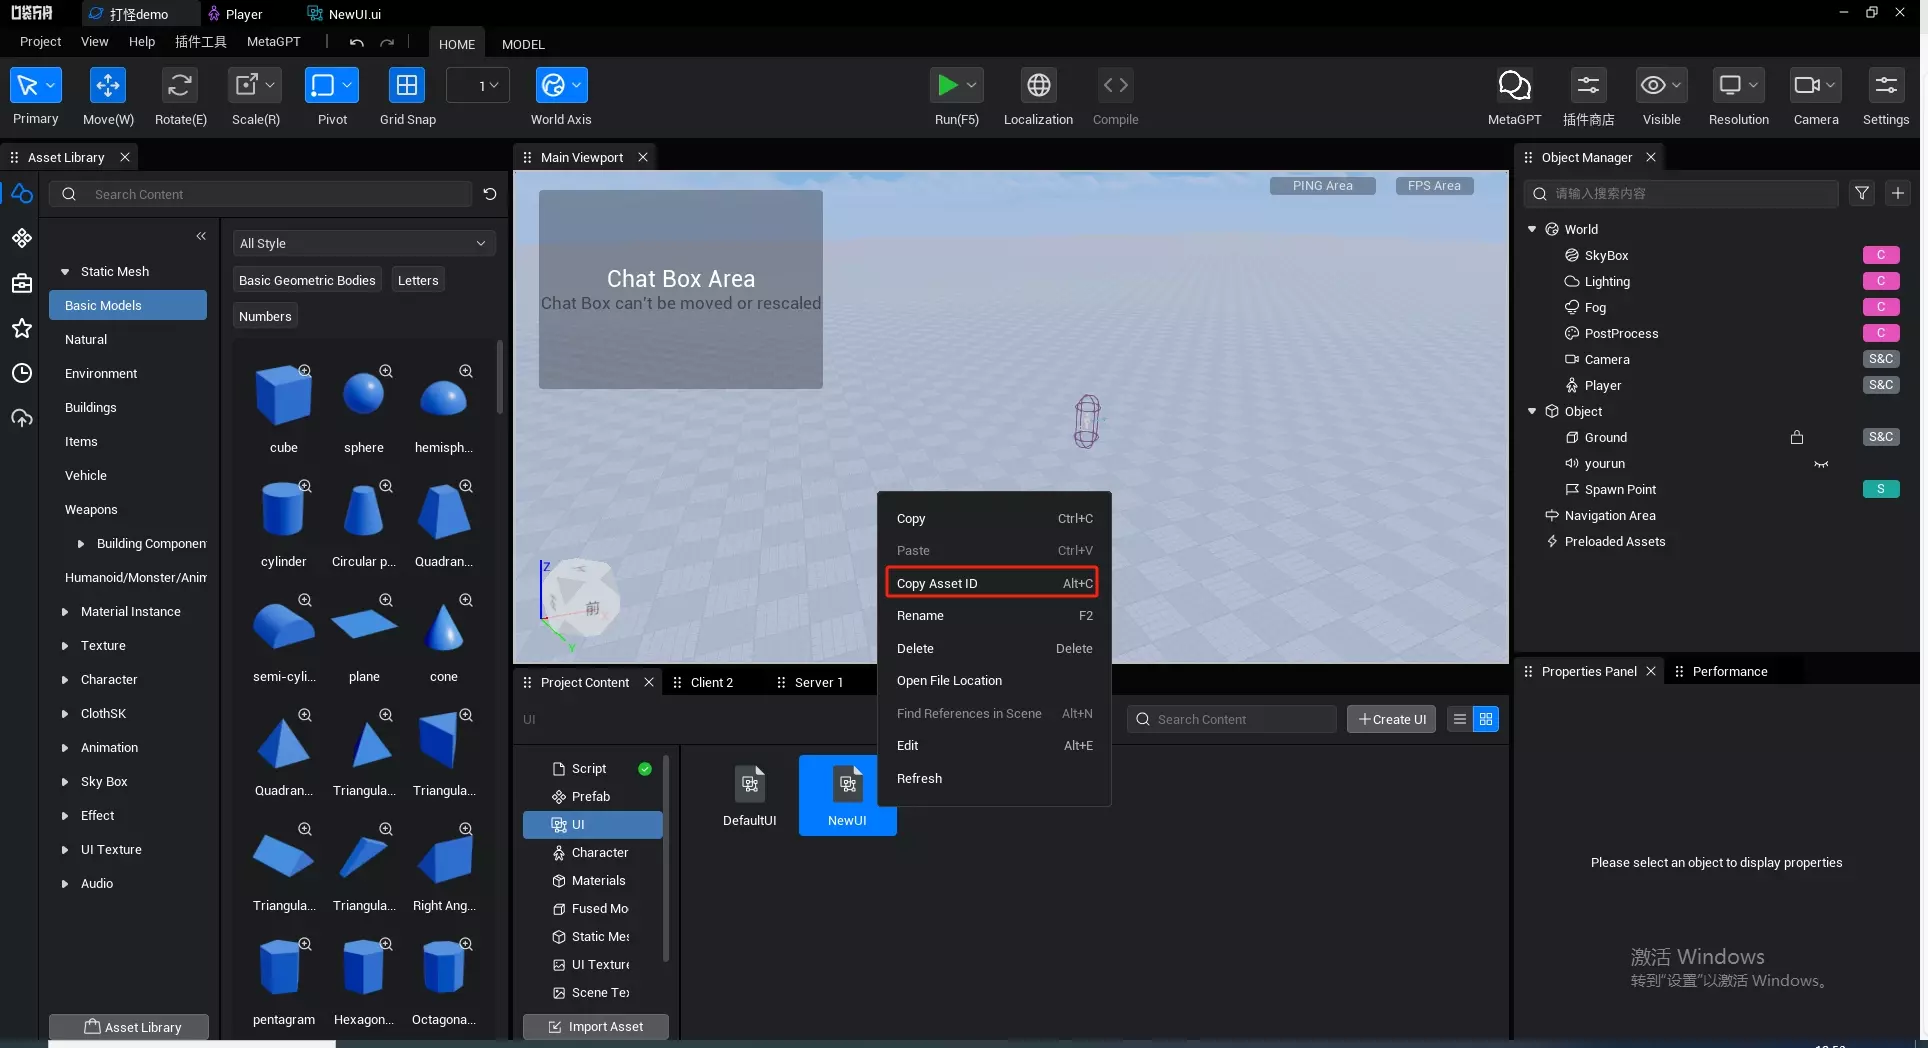This screenshot has height=1048, width=1928.
Task: Toggle Grid Snap
Action: pyautogui.click(x=407, y=85)
